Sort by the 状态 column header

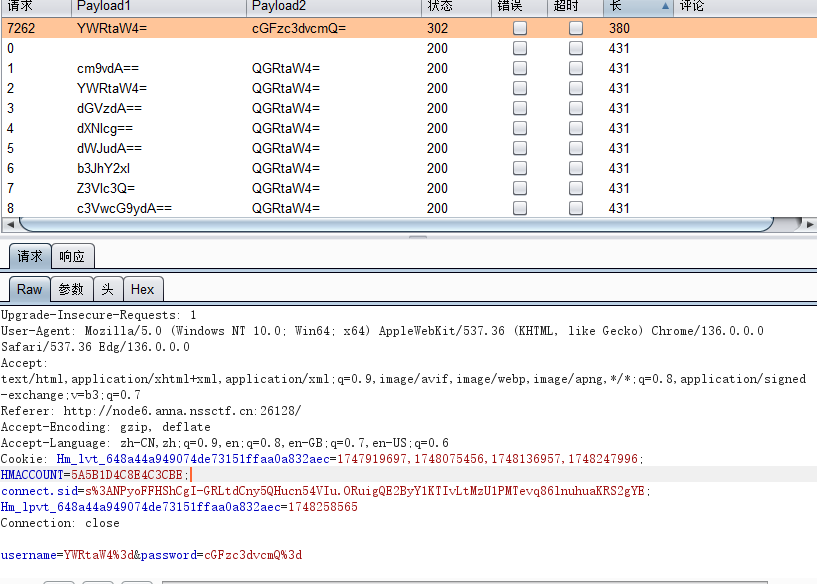(456, 6)
